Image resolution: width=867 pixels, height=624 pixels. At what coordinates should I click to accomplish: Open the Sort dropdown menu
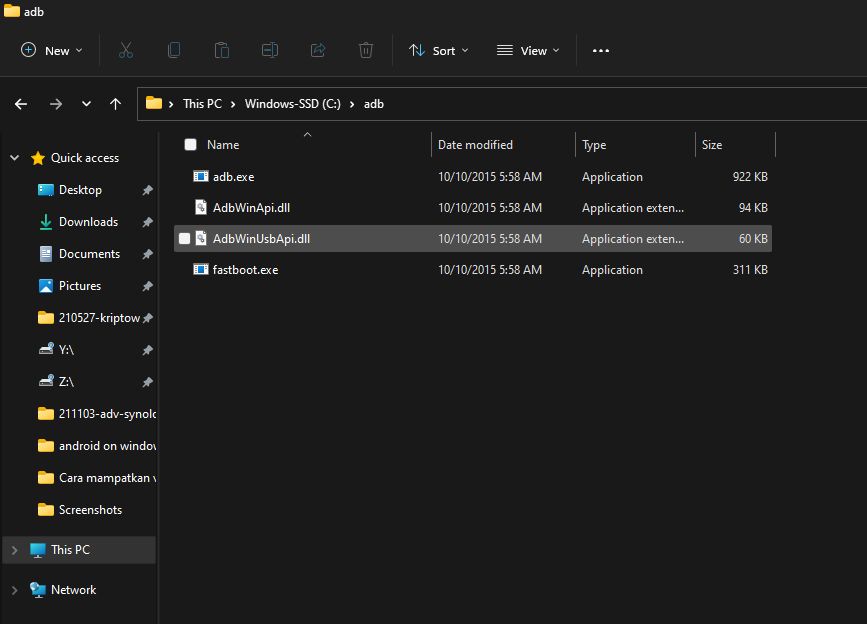[438, 50]
